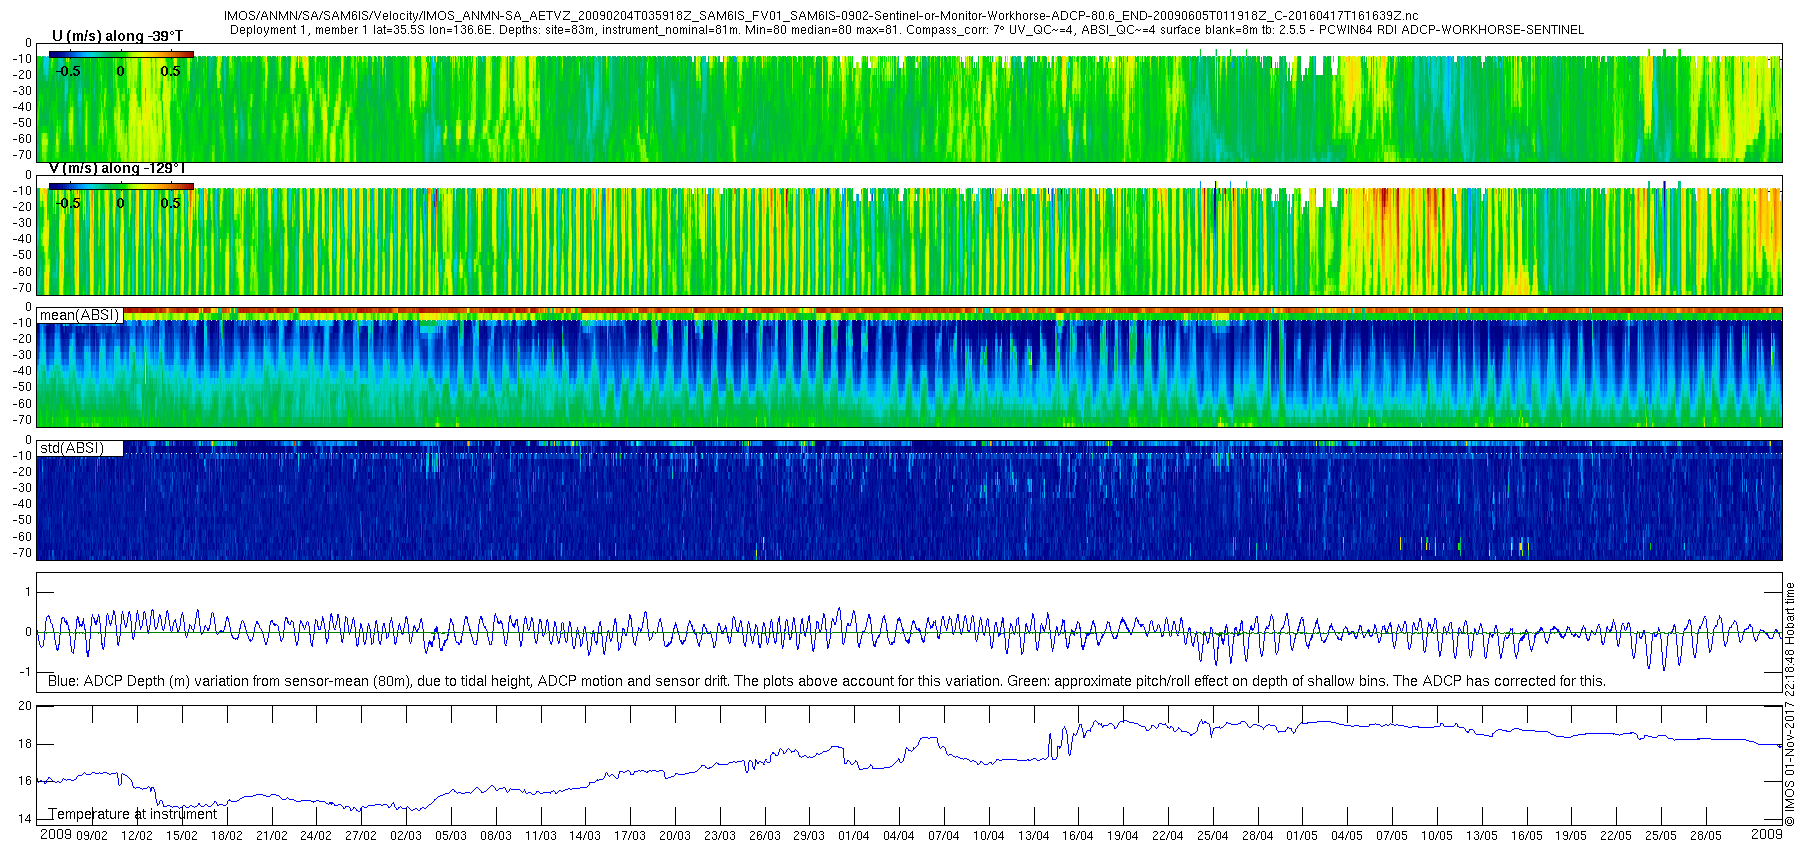The width and height of the screenshot is (1800, 850).
Task: Click the '10/04' date tick label
Action: (989, 836)
